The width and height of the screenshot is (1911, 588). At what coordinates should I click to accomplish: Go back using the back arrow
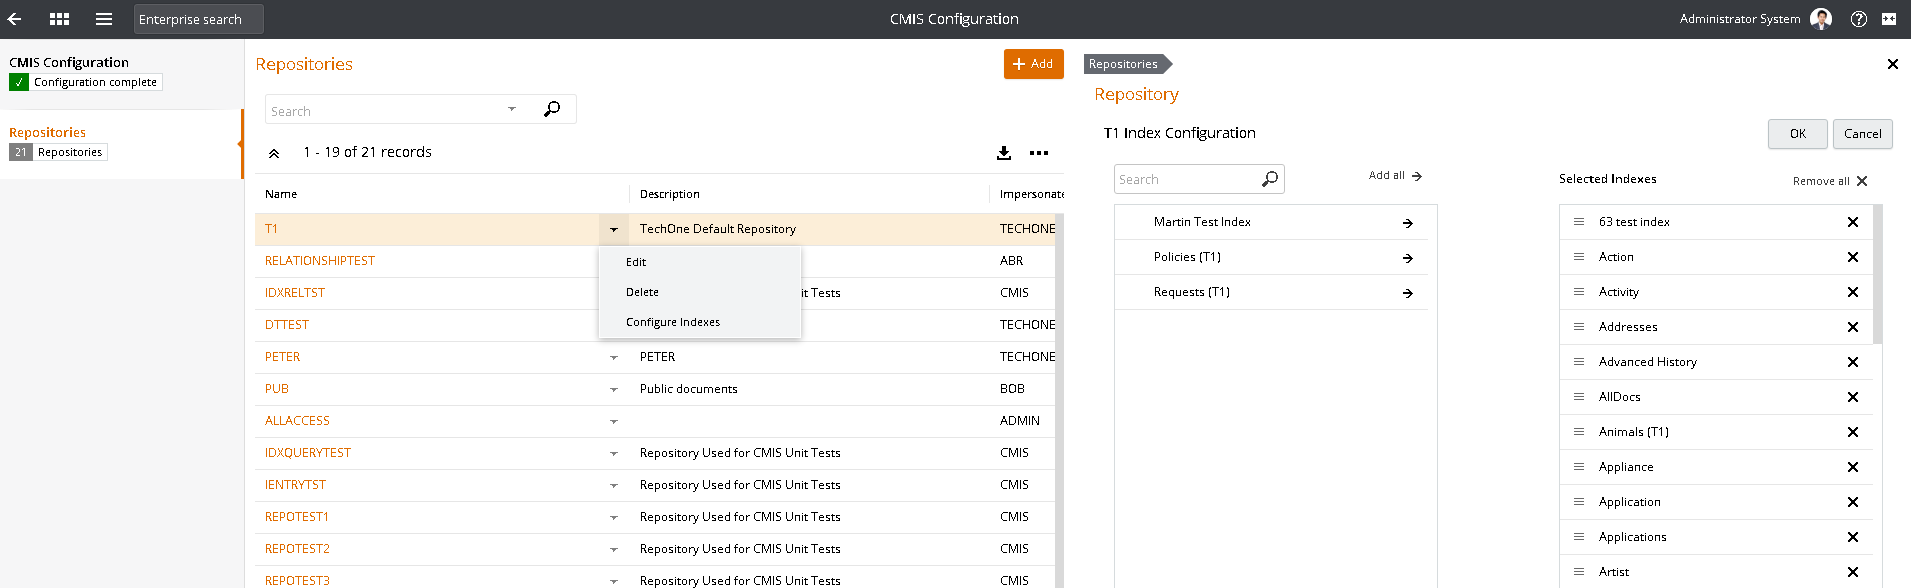tap(14, 19)
